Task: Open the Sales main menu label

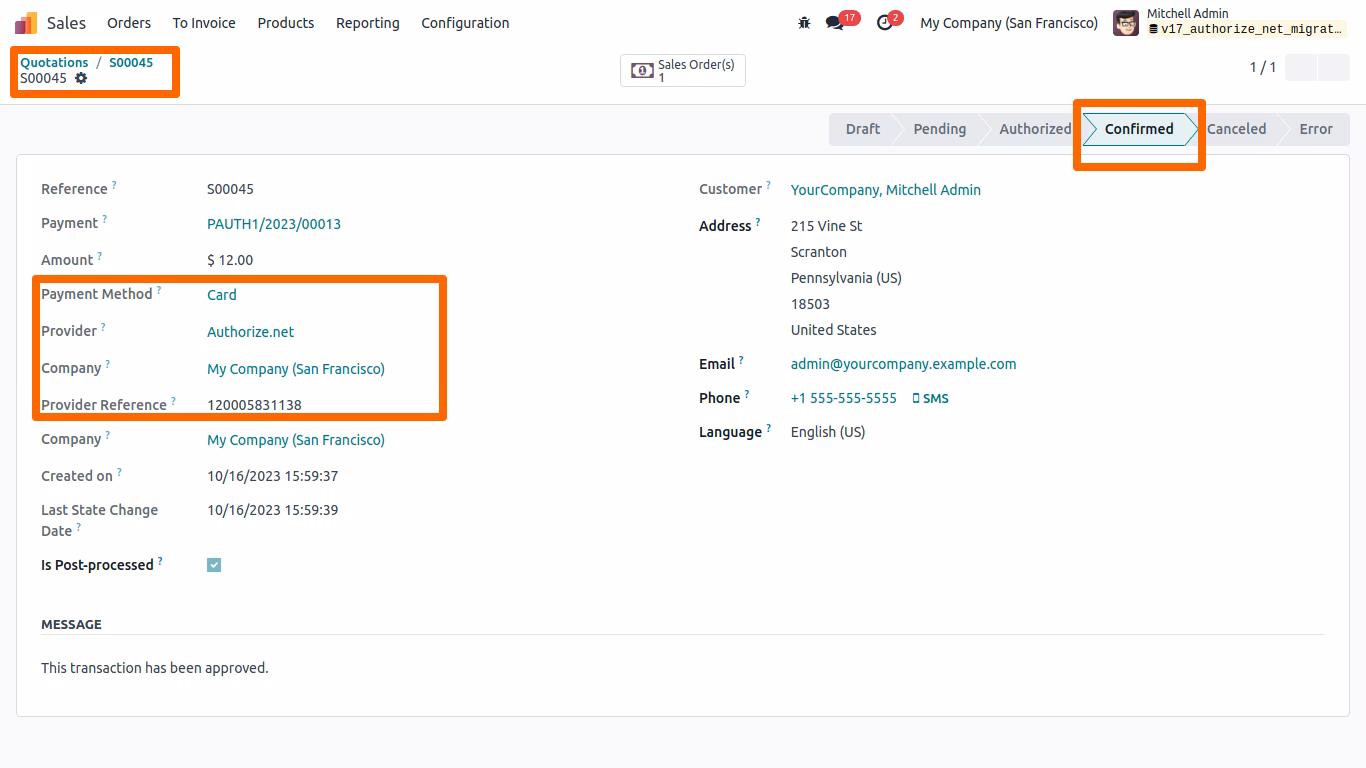Action: (67, 23)
